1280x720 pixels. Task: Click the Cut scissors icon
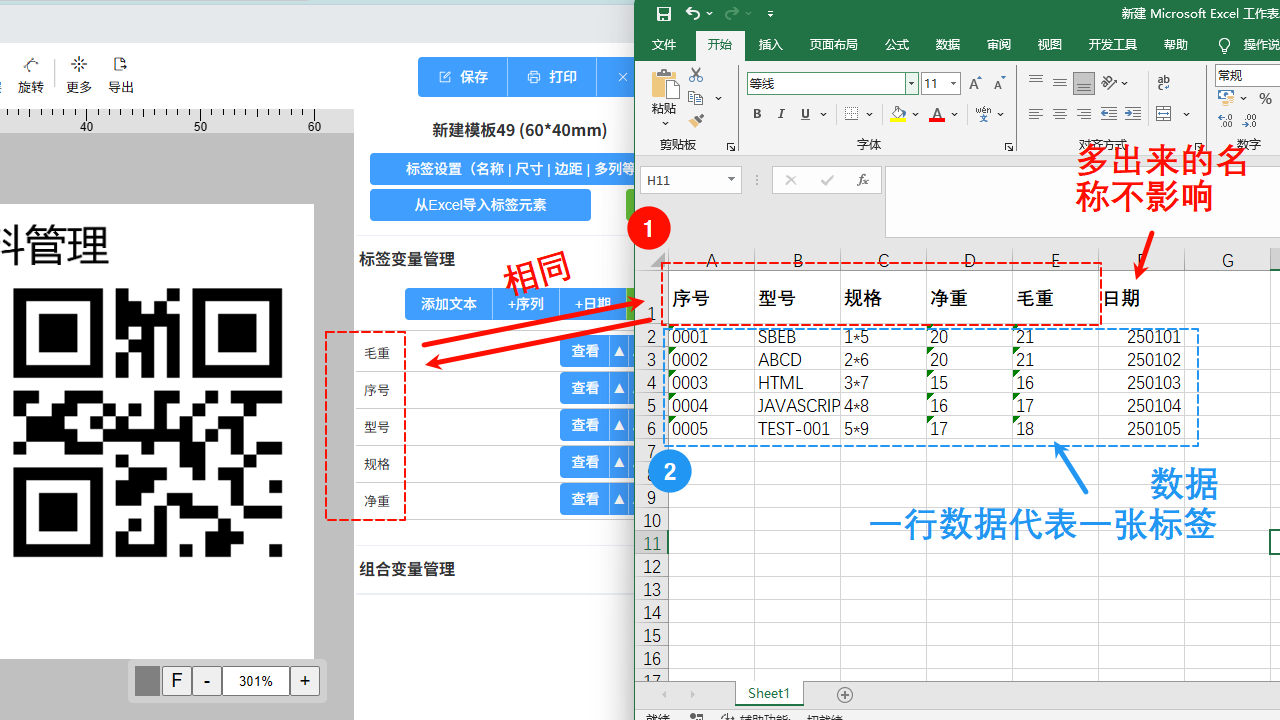click(x=696, y=75)
